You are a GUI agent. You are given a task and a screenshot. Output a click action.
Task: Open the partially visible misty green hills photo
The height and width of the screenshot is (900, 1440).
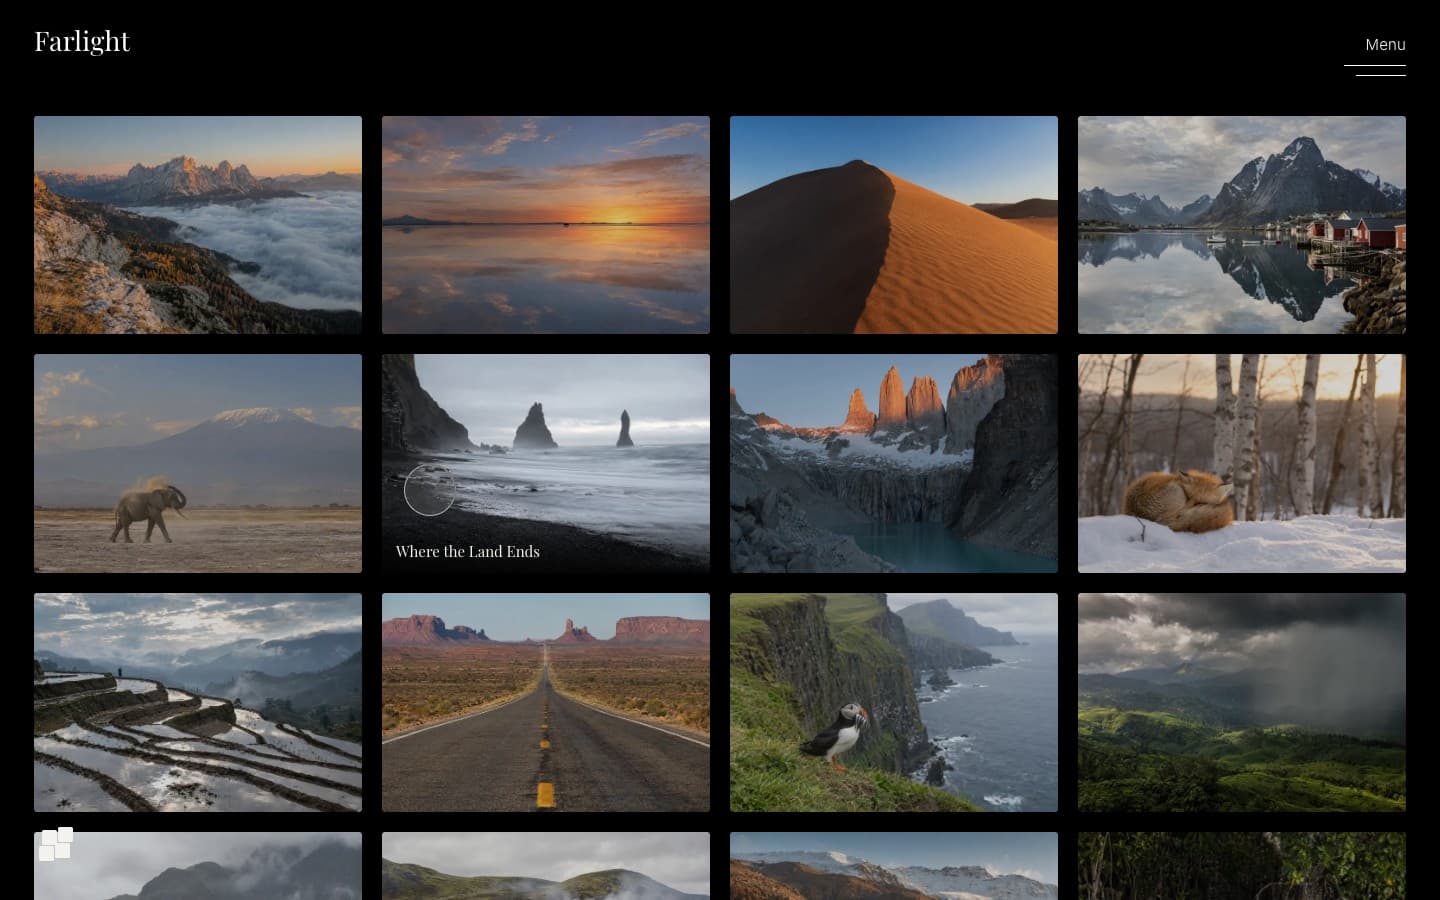(x=546, y=866)
